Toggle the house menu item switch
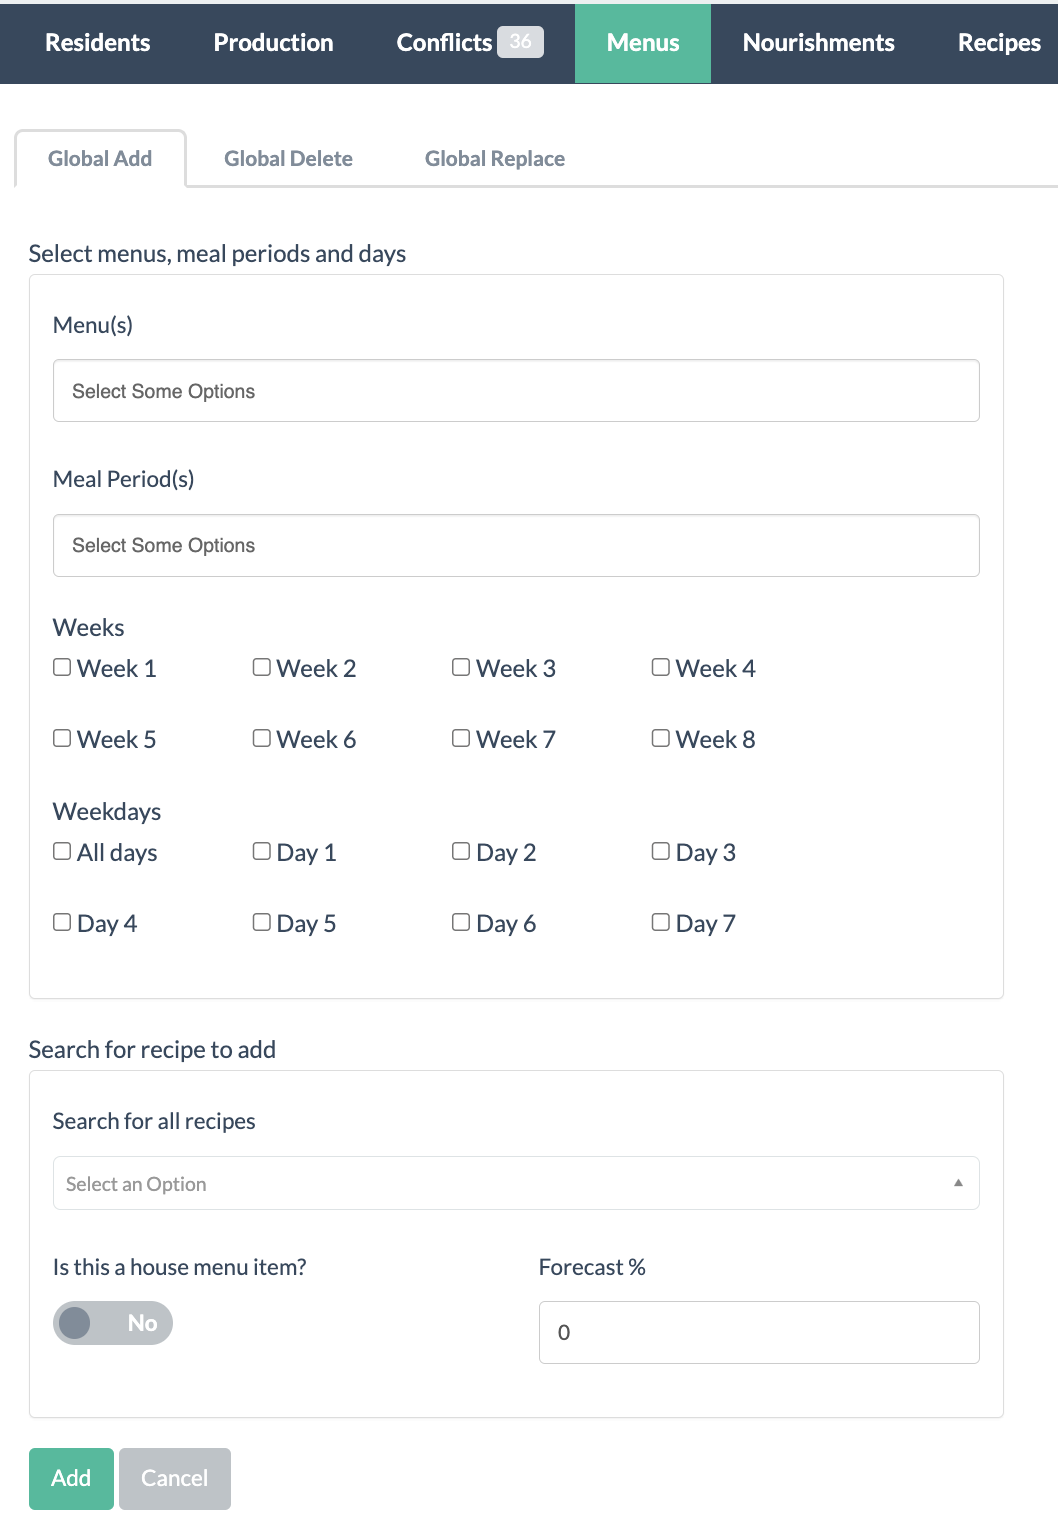 [x=112, y=1322]
